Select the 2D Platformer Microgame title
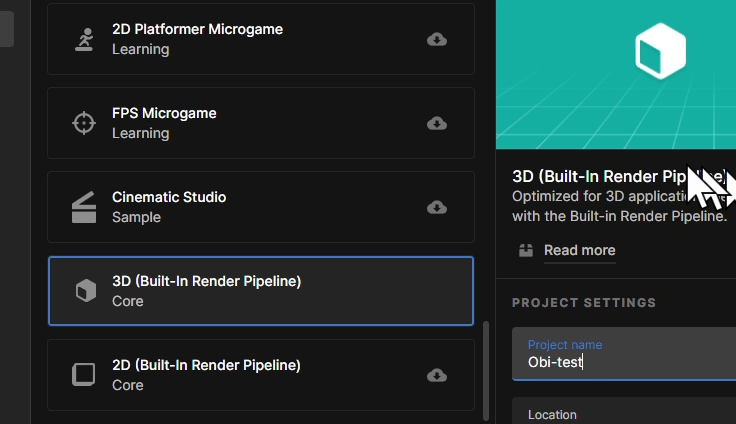Screen dimensions: 736x424 pos(197,29)
